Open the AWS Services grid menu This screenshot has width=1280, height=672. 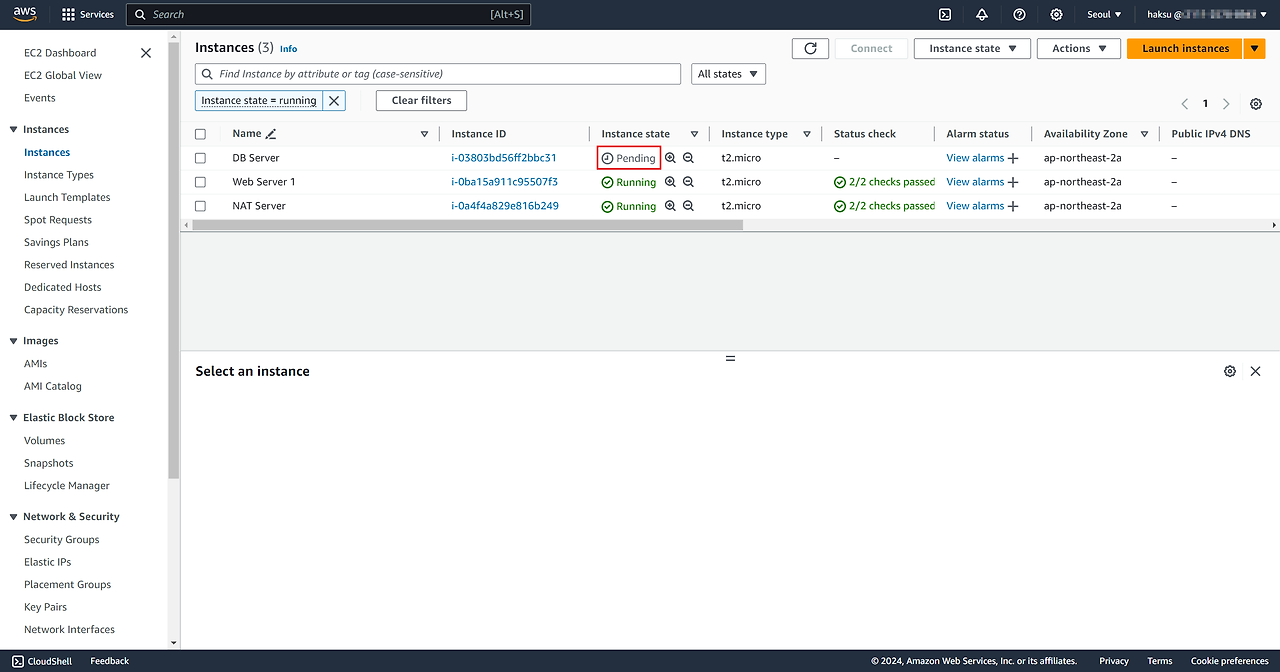click(x=69, y=15)
